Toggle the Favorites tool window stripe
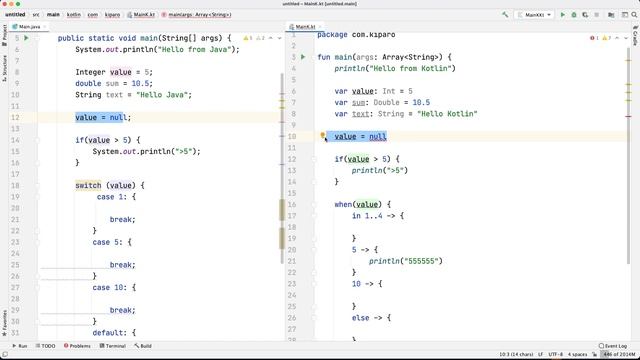The image size is (640, 360). tap(4, 323)
